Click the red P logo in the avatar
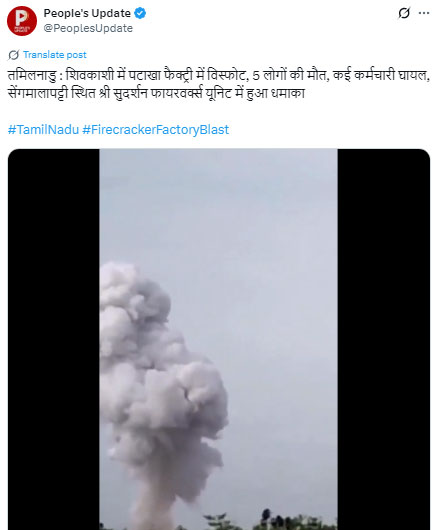The width and height of the screenshot is (438, 530). tap(22, 20)
